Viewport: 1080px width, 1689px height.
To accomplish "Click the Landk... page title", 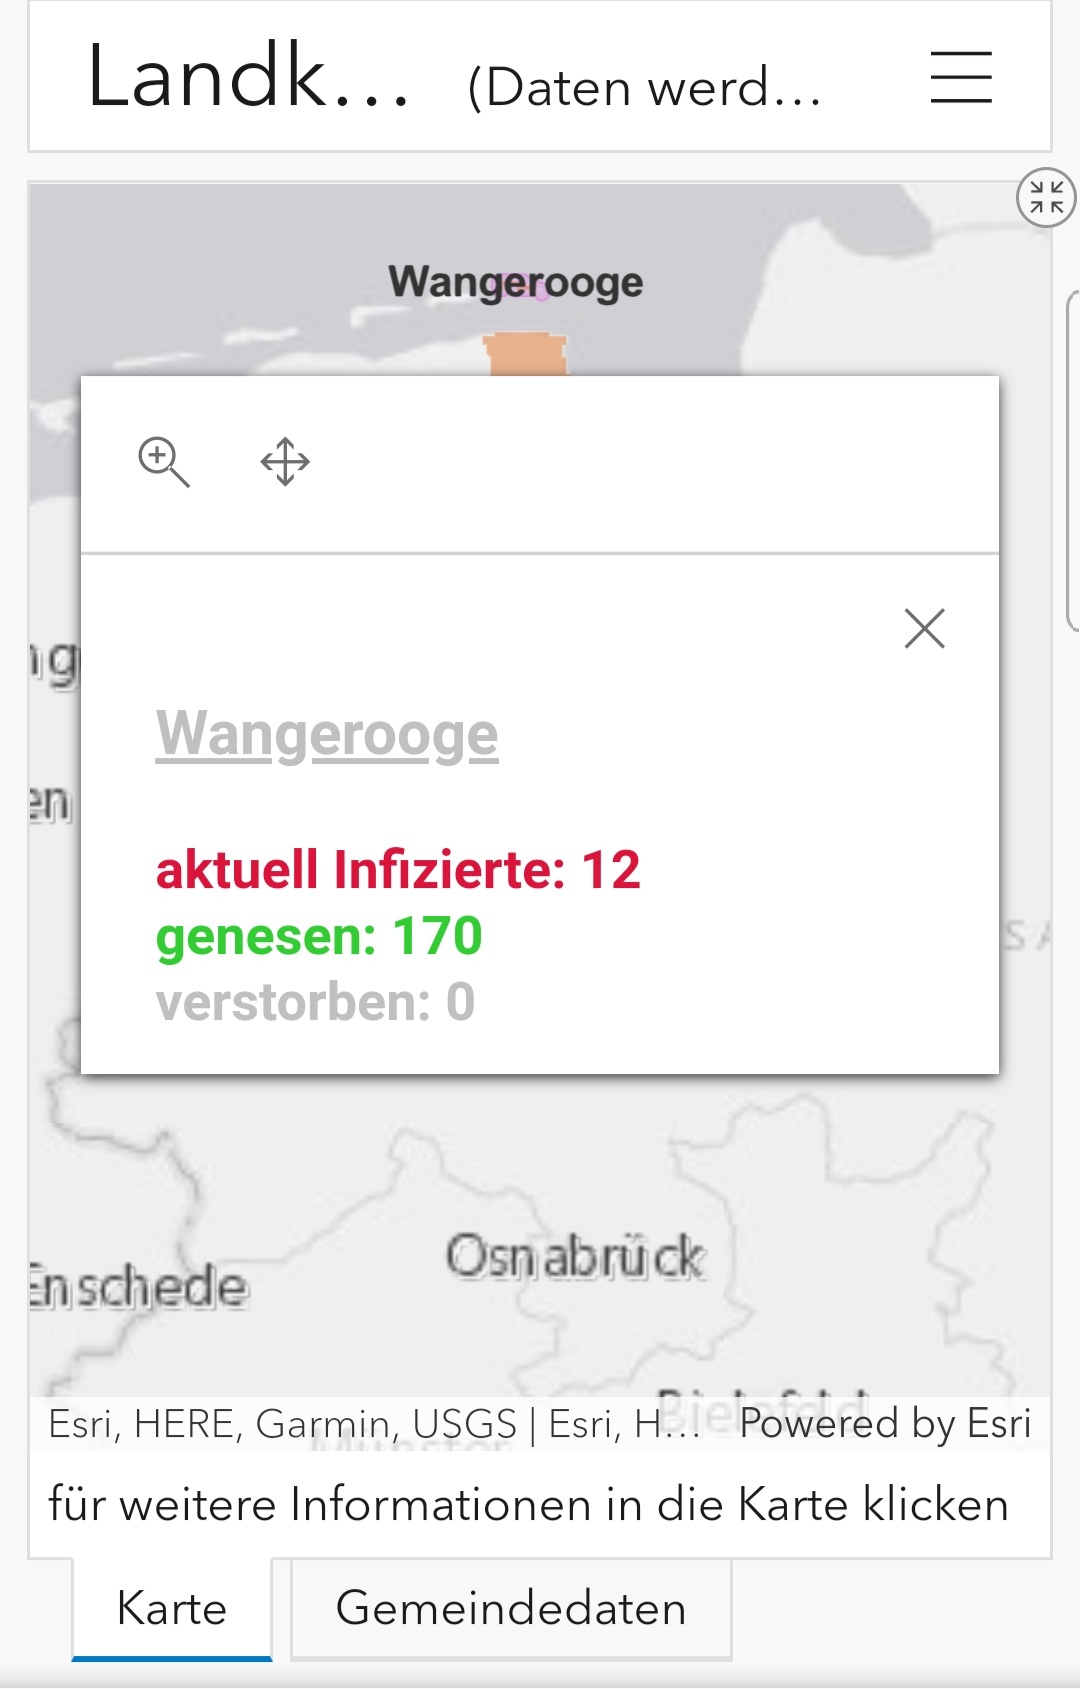I will tap(248, 77).
